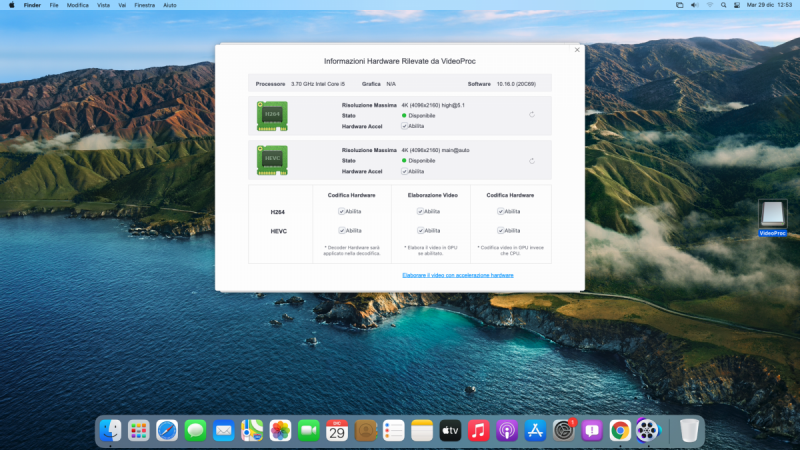The height and width of the screenshot is (450, 800).
Task: Open Safari from the Dock
Action: coord(167,430)
